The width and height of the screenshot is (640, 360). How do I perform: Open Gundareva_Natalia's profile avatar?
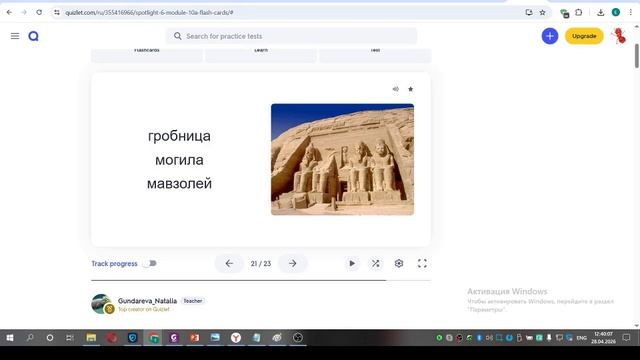pyautogui.click(x=101, y=304)
